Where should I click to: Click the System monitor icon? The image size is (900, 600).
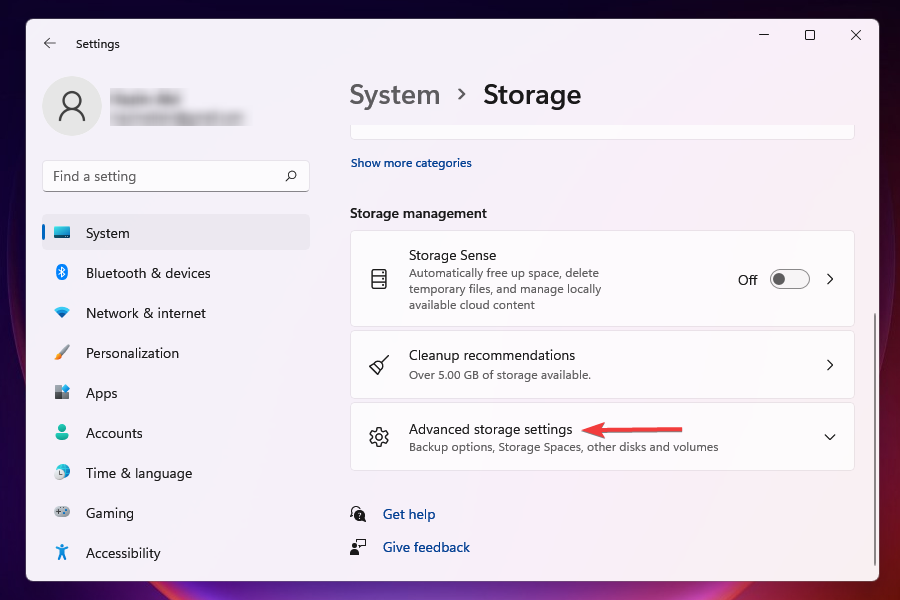tap(62, 233)
